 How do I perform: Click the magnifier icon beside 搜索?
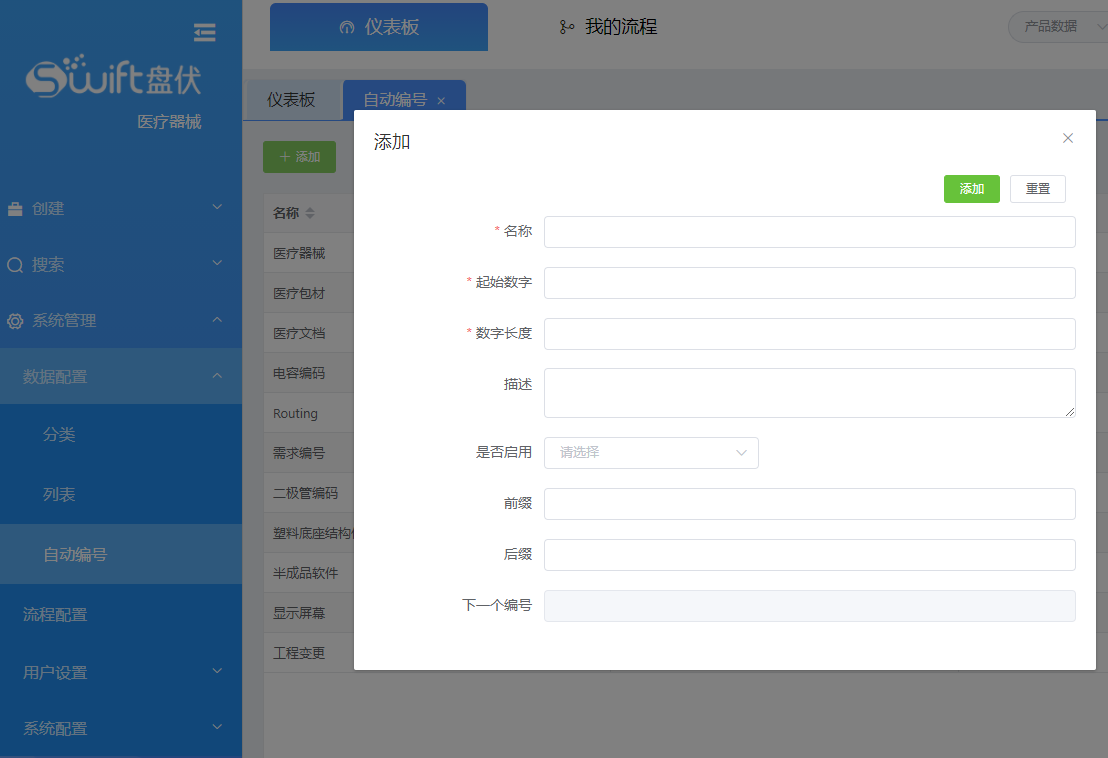pyautogui.click(x=15, y=265)
